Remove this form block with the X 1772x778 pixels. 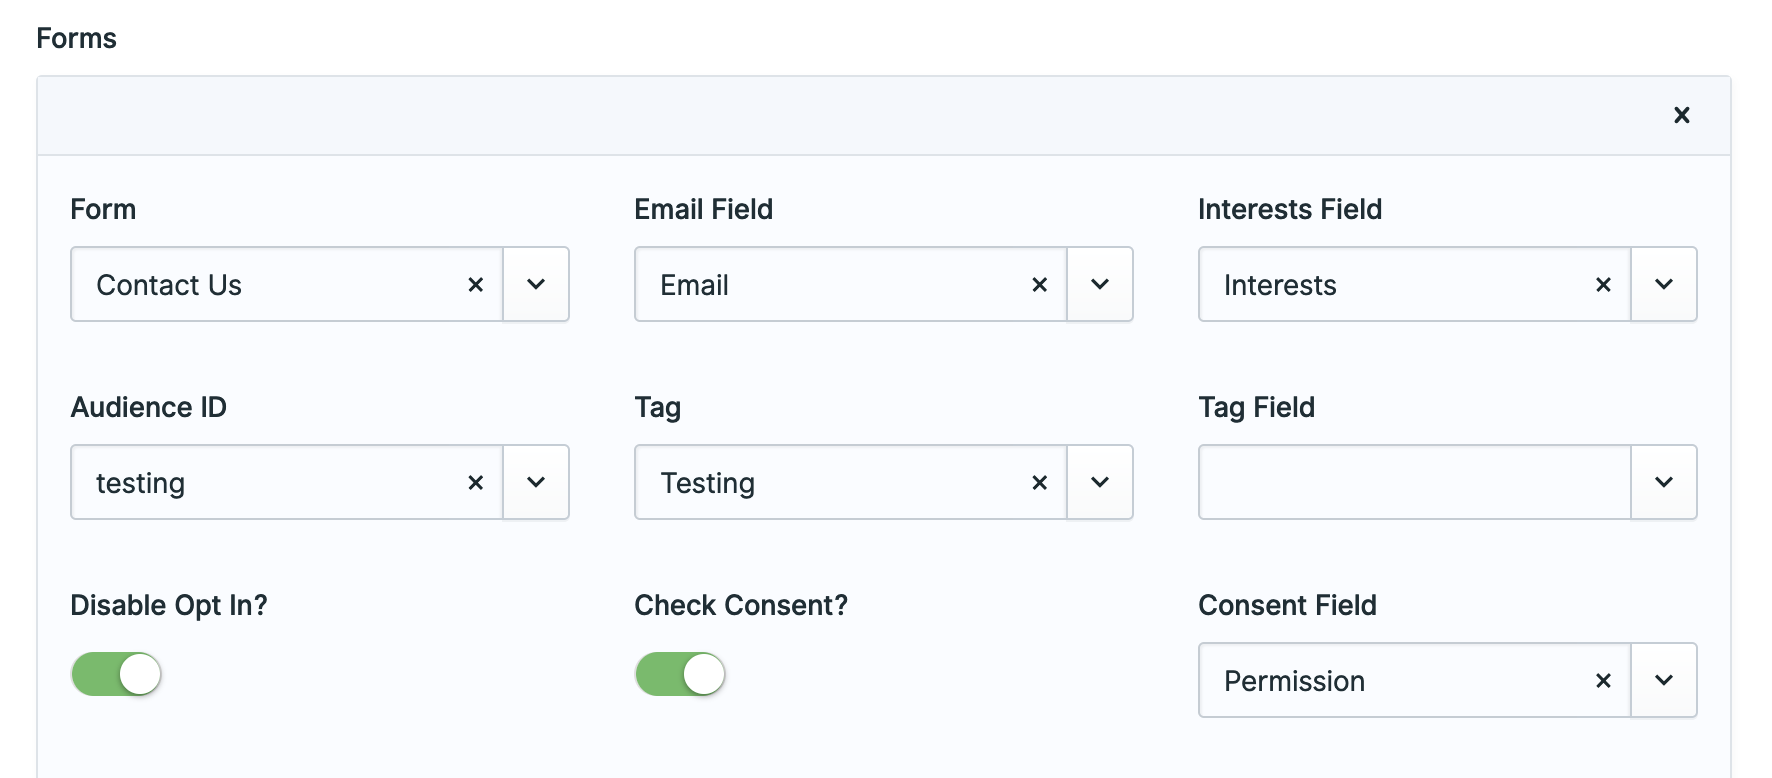(1682, 116)
